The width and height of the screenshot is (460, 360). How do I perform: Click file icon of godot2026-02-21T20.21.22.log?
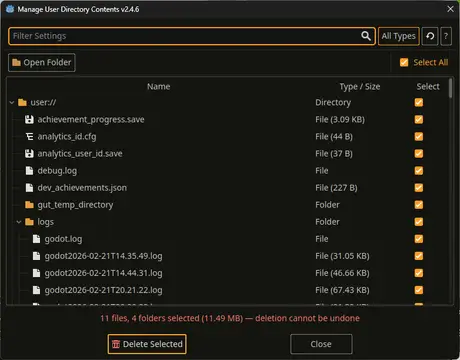36,290
